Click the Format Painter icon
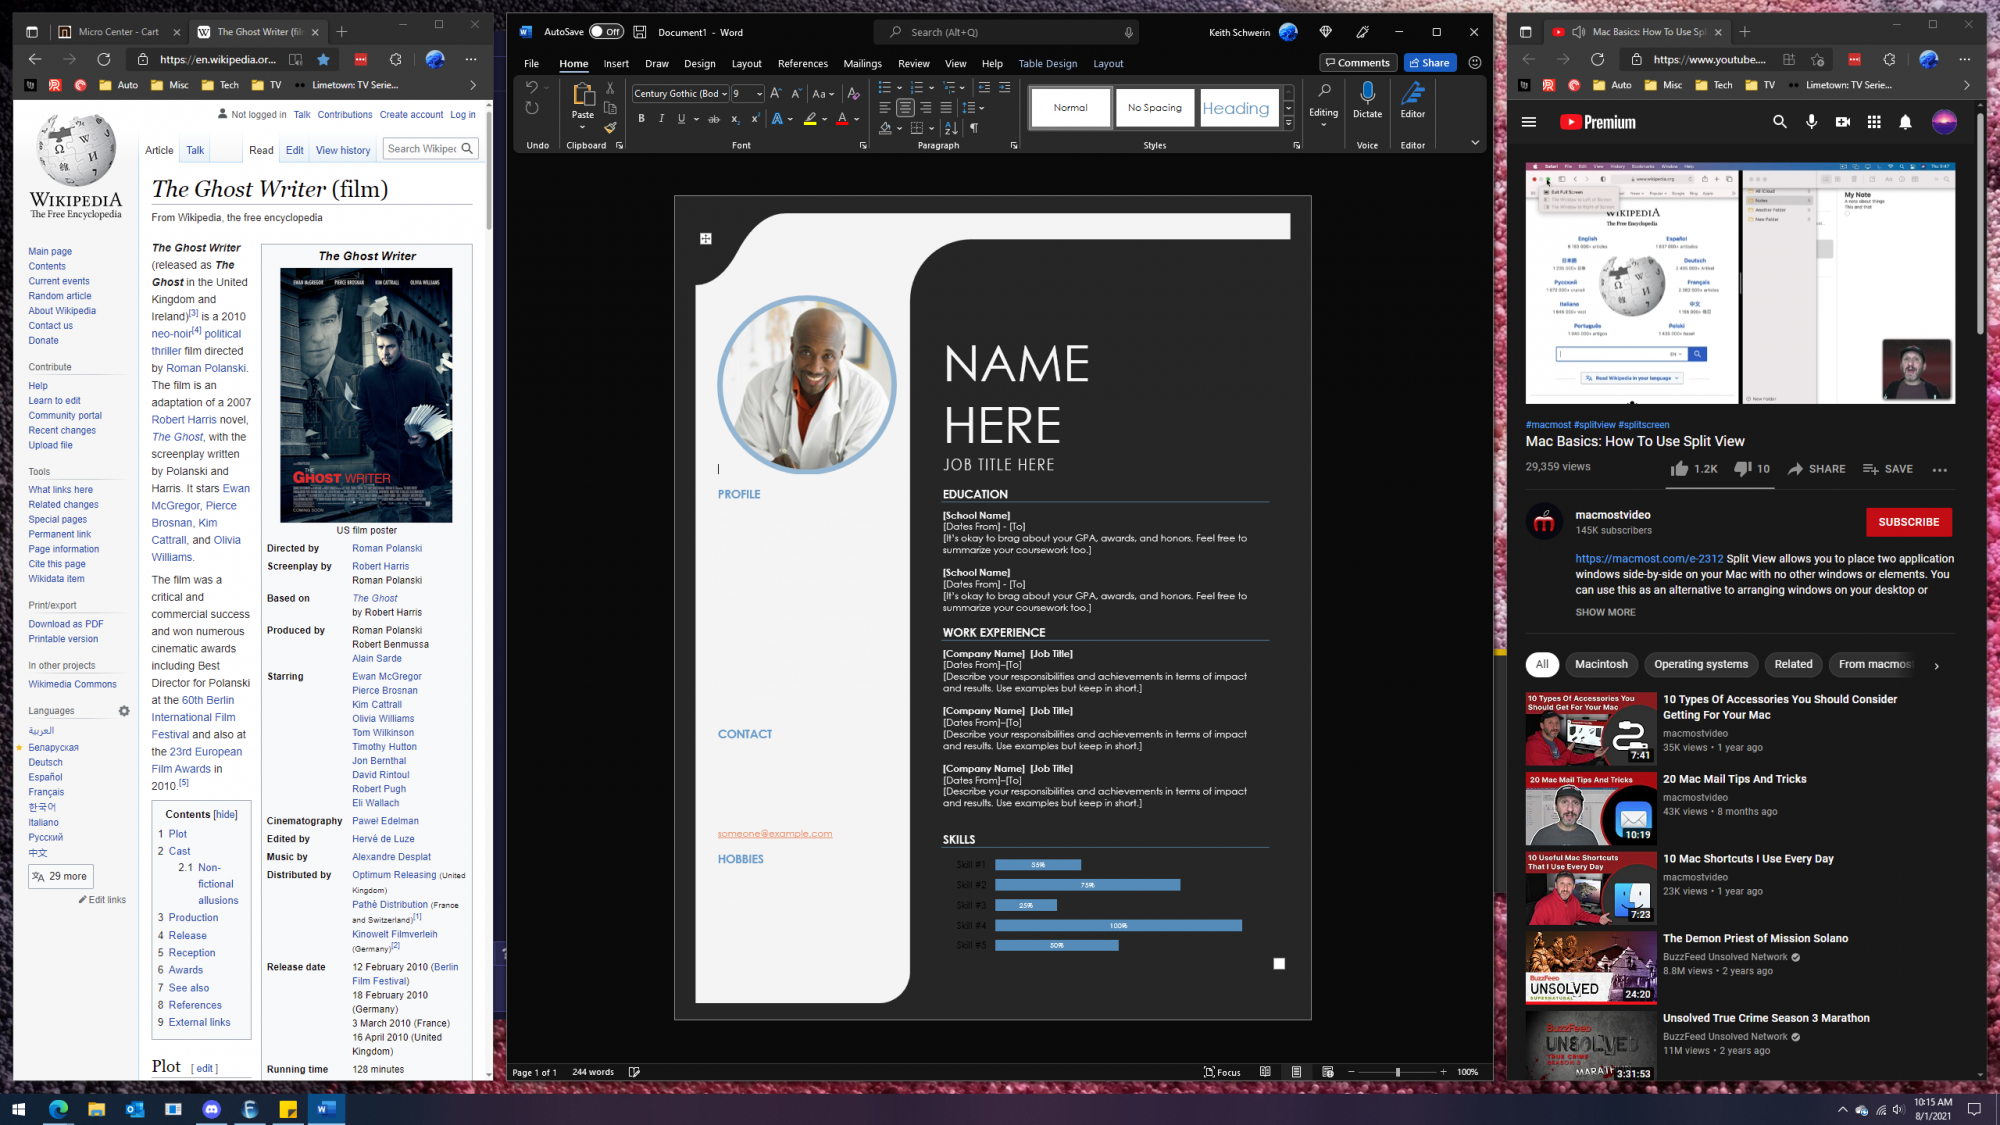Screen dimensions: 2000x1125 point(610,127)
